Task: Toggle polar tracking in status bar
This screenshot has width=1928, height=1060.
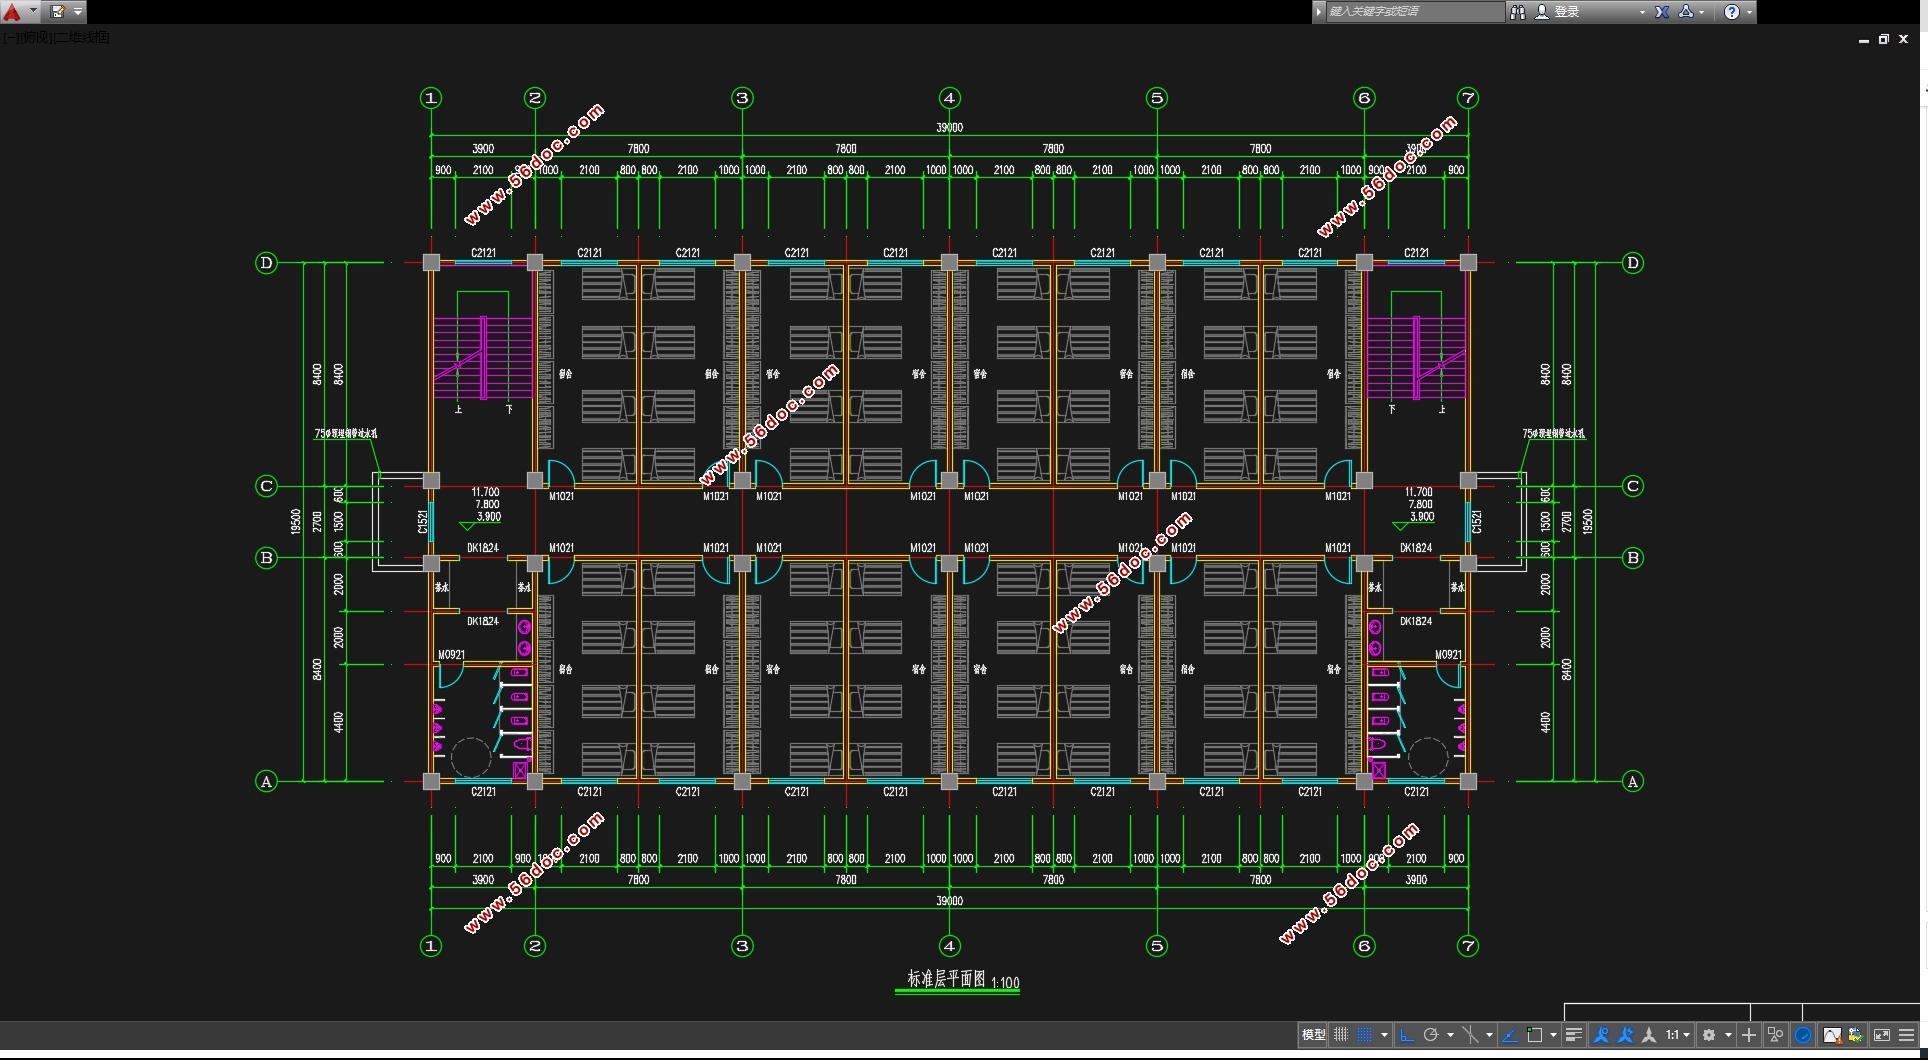Action: point(1431,1035)
